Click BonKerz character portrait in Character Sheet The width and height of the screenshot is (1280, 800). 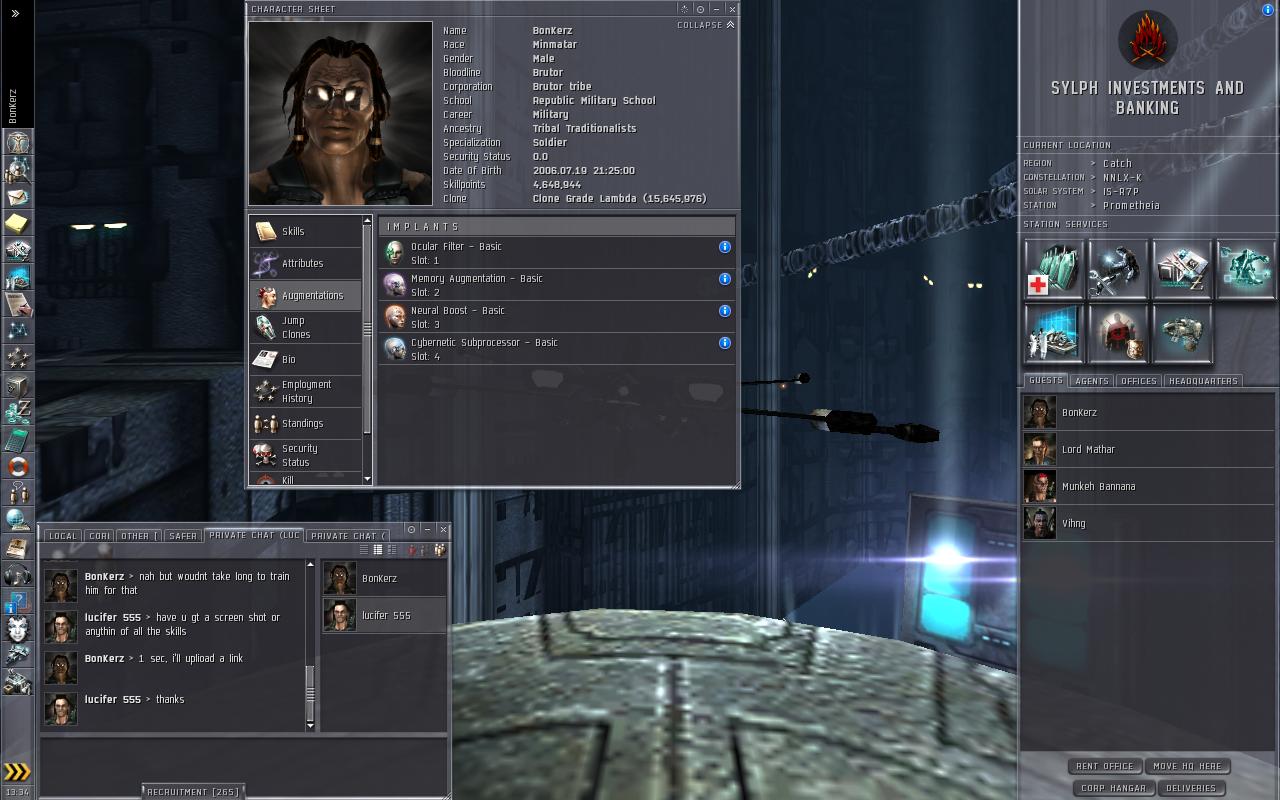click(x=340, y=113)
